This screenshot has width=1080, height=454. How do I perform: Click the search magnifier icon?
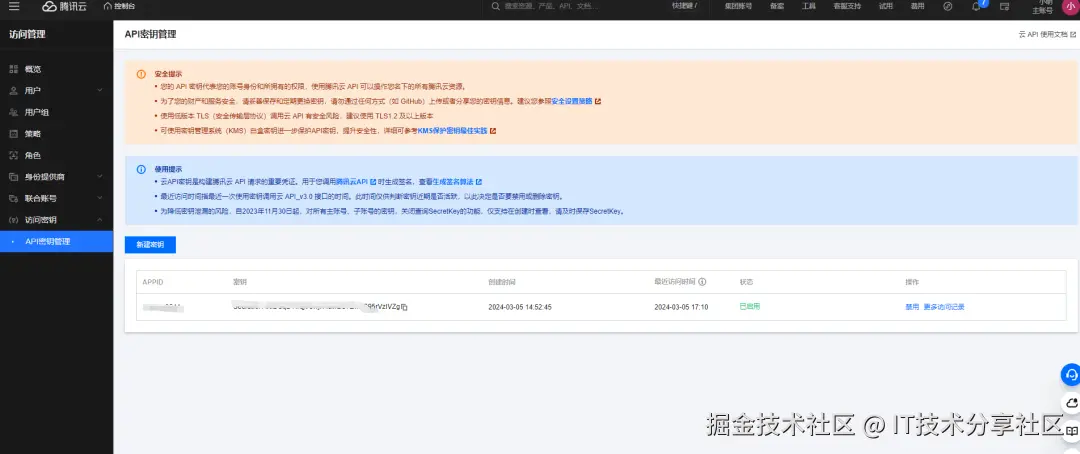(x=496, y=6)
